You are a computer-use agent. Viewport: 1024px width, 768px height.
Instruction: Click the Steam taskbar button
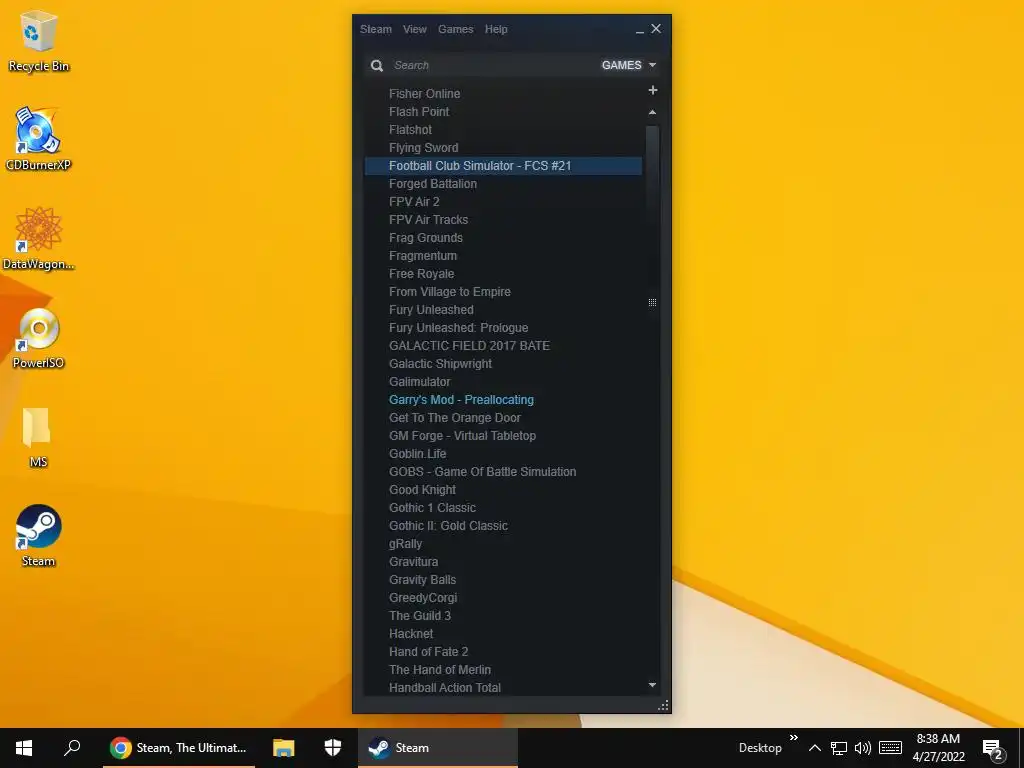pos(438,748)
